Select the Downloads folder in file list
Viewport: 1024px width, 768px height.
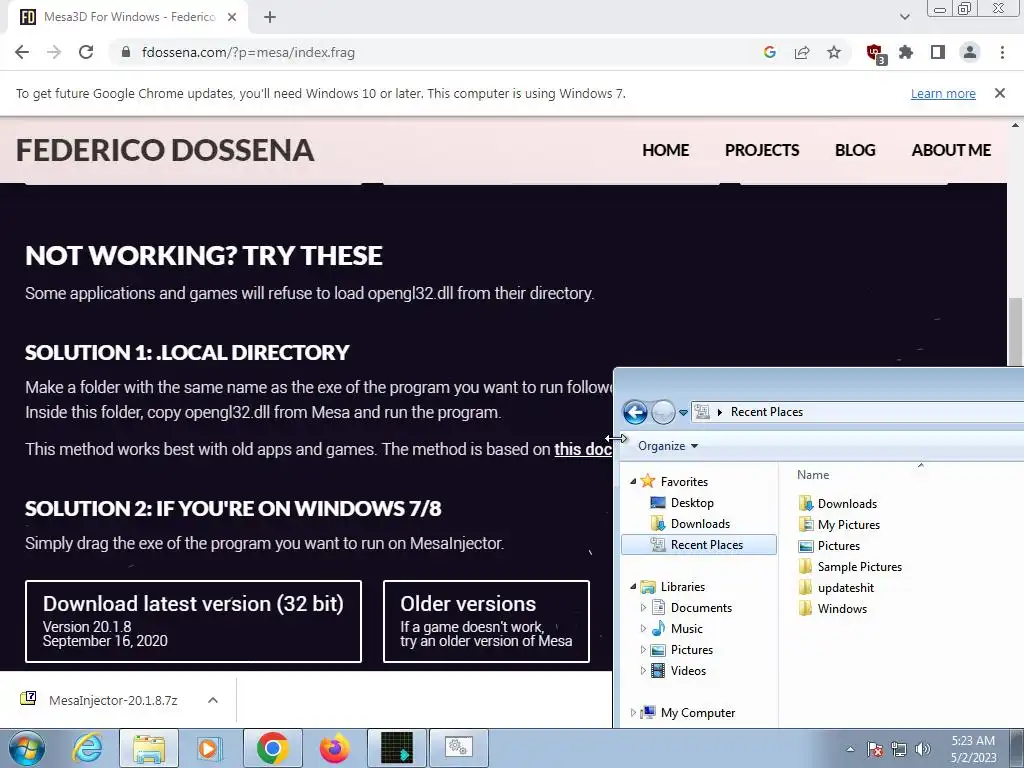click(838, 504)
